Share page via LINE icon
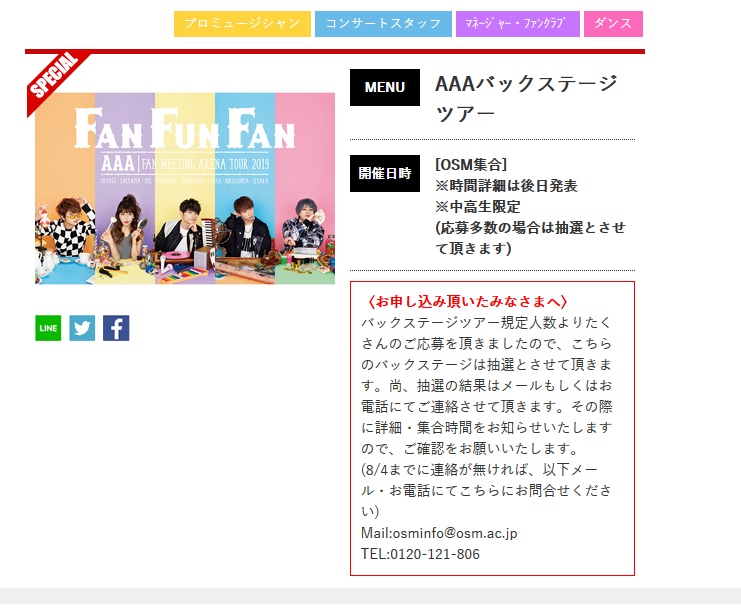This screenshot has width=741, height=608. coord(48,328)
